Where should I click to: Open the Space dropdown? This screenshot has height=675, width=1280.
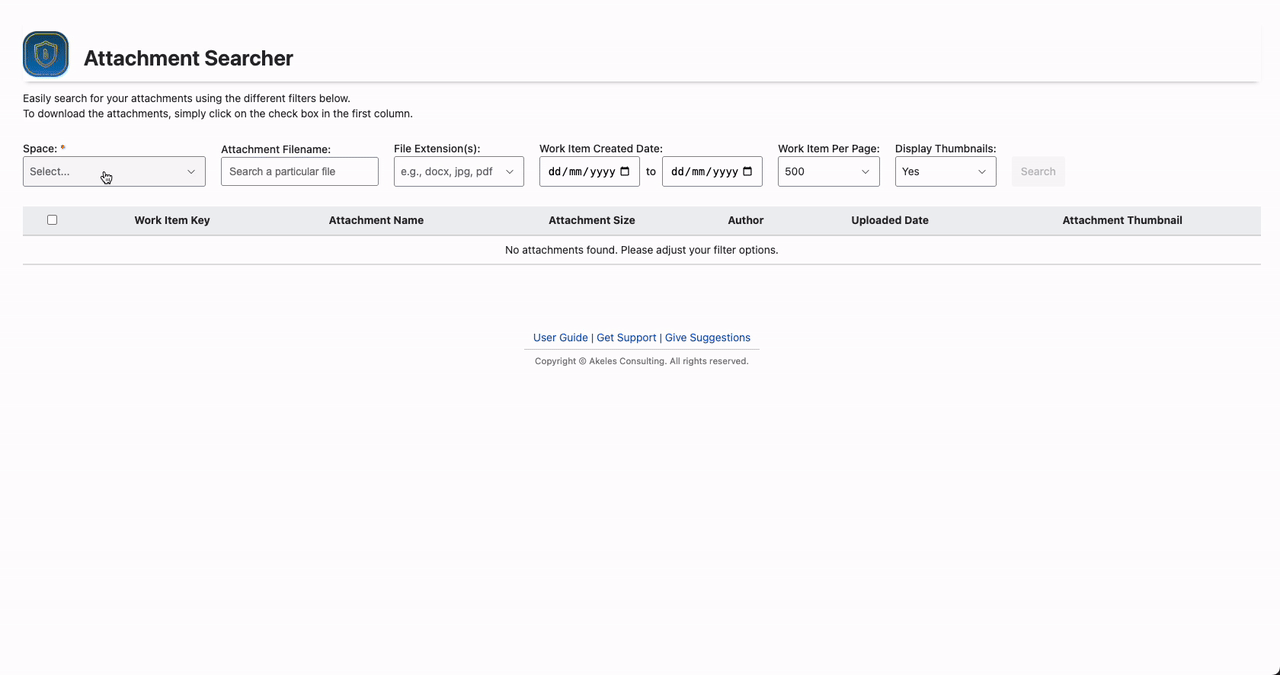[114, 171]
